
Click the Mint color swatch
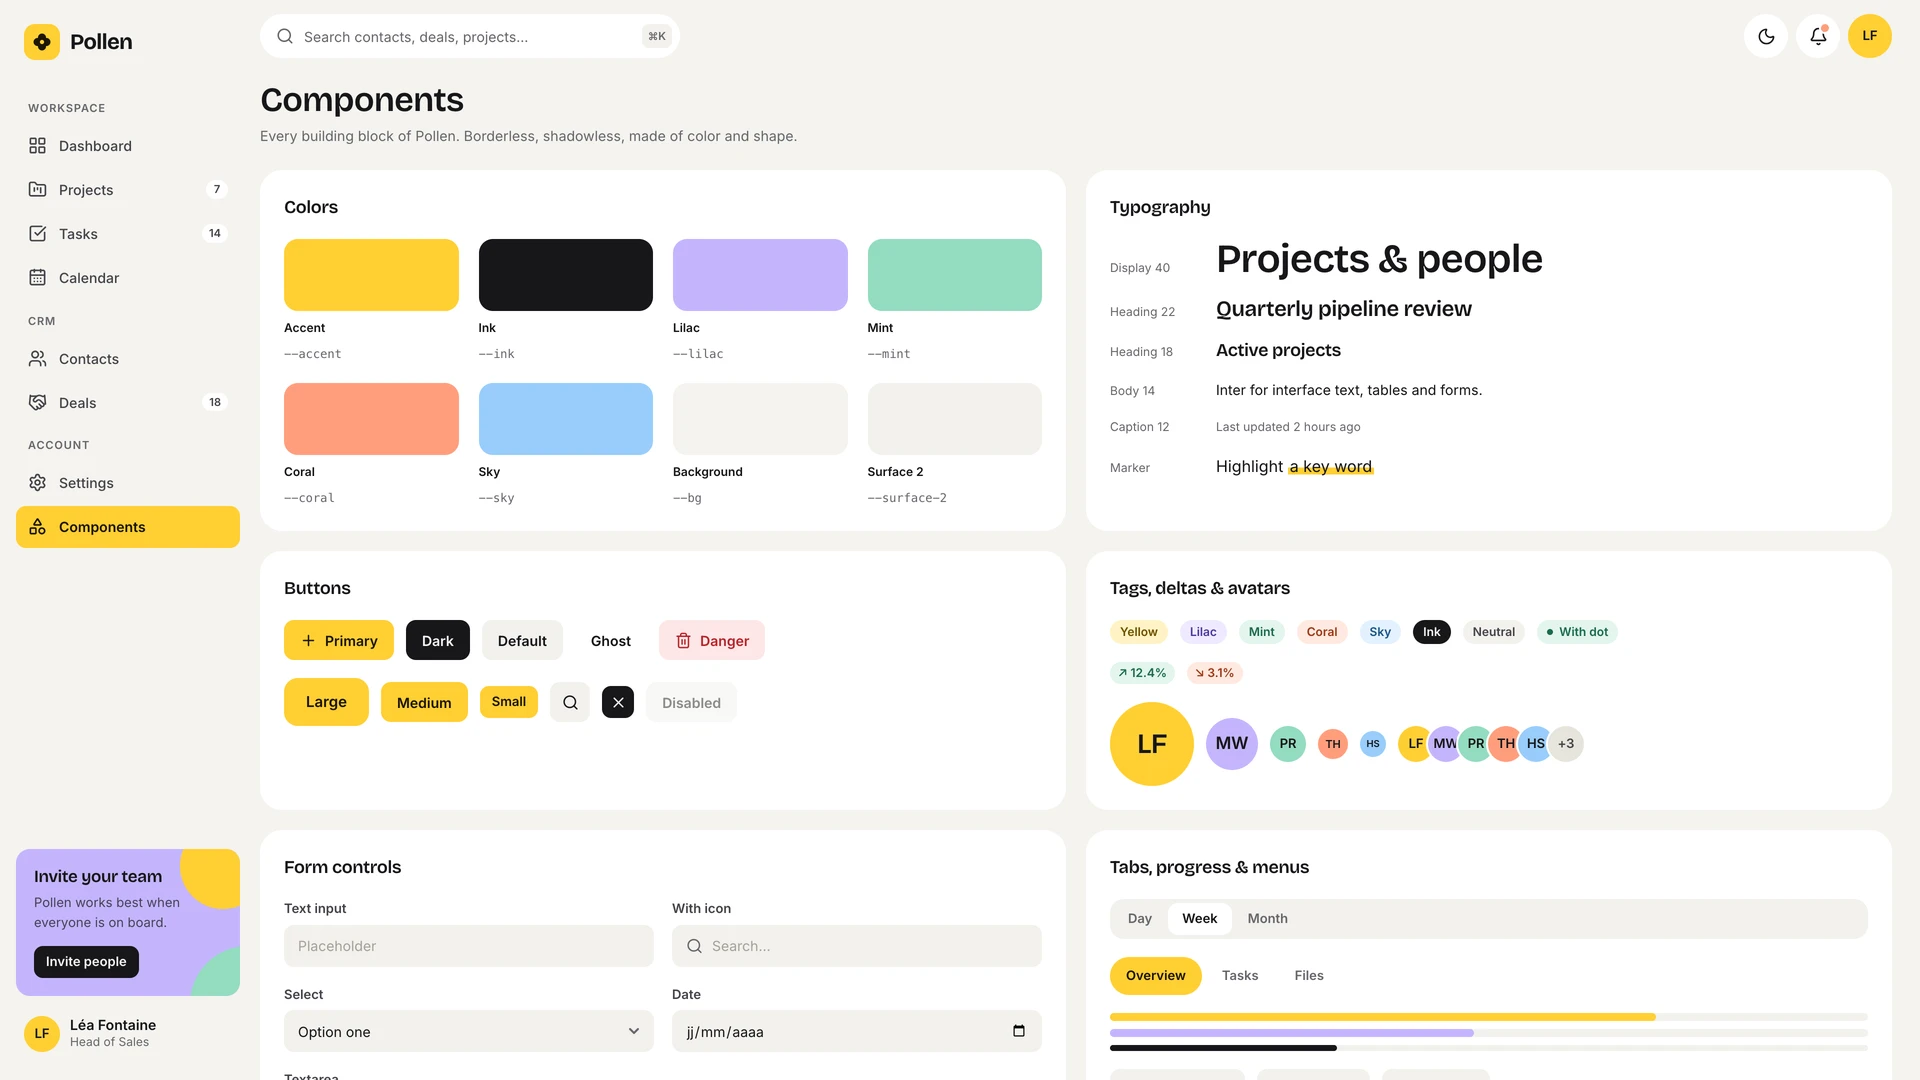tap(955, 275)
